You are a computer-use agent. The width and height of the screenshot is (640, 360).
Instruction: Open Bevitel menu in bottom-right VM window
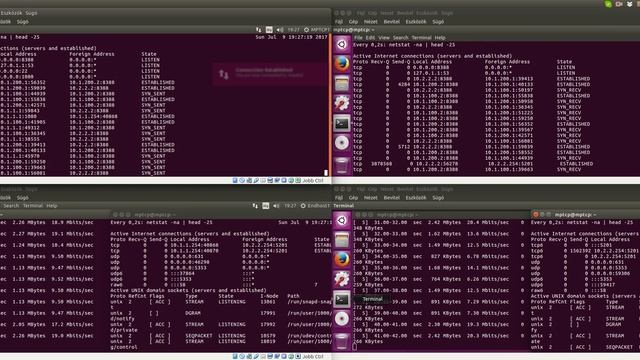coord(391,198)
